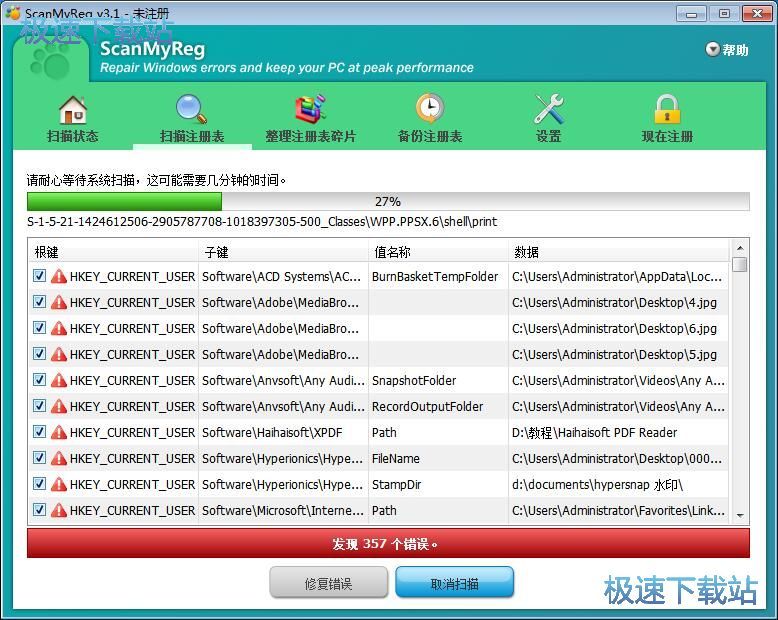Click the 取消扫描 button
Image resolution: width=778 pixels, height=620 pixels.
454,583
